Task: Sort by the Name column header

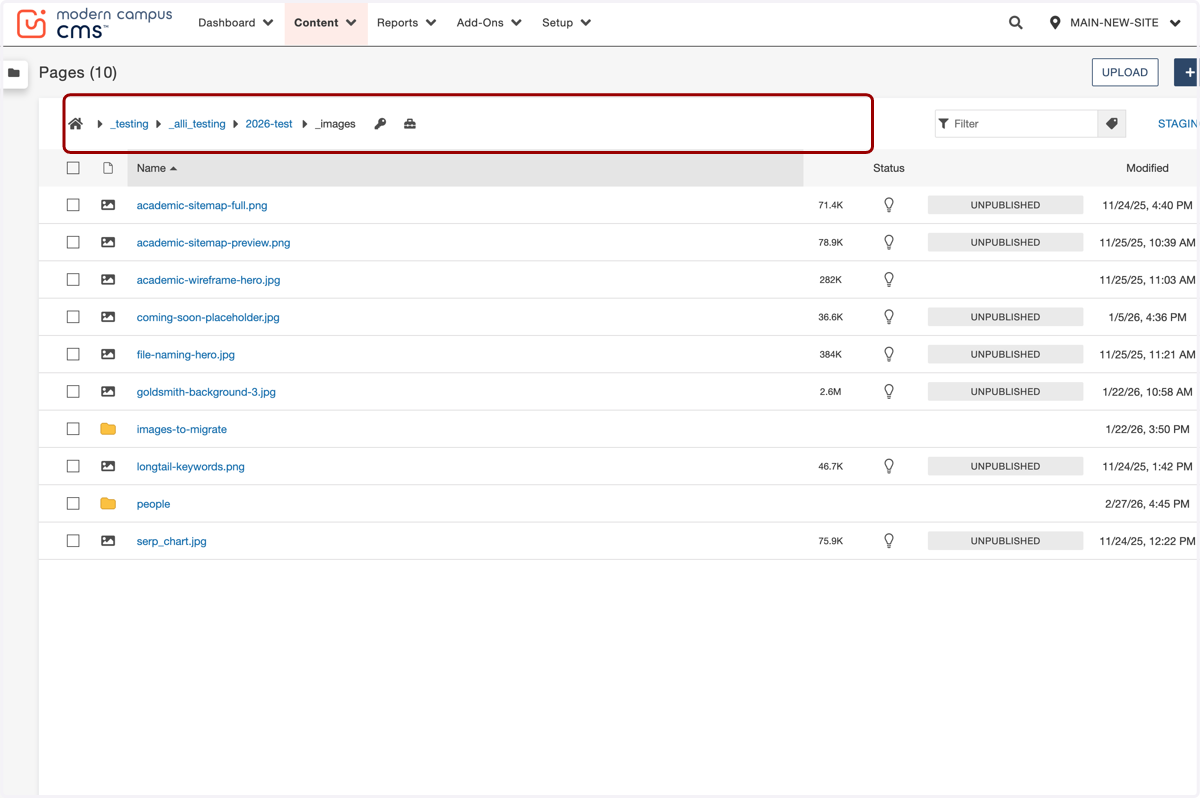Action: pos(465,168)
